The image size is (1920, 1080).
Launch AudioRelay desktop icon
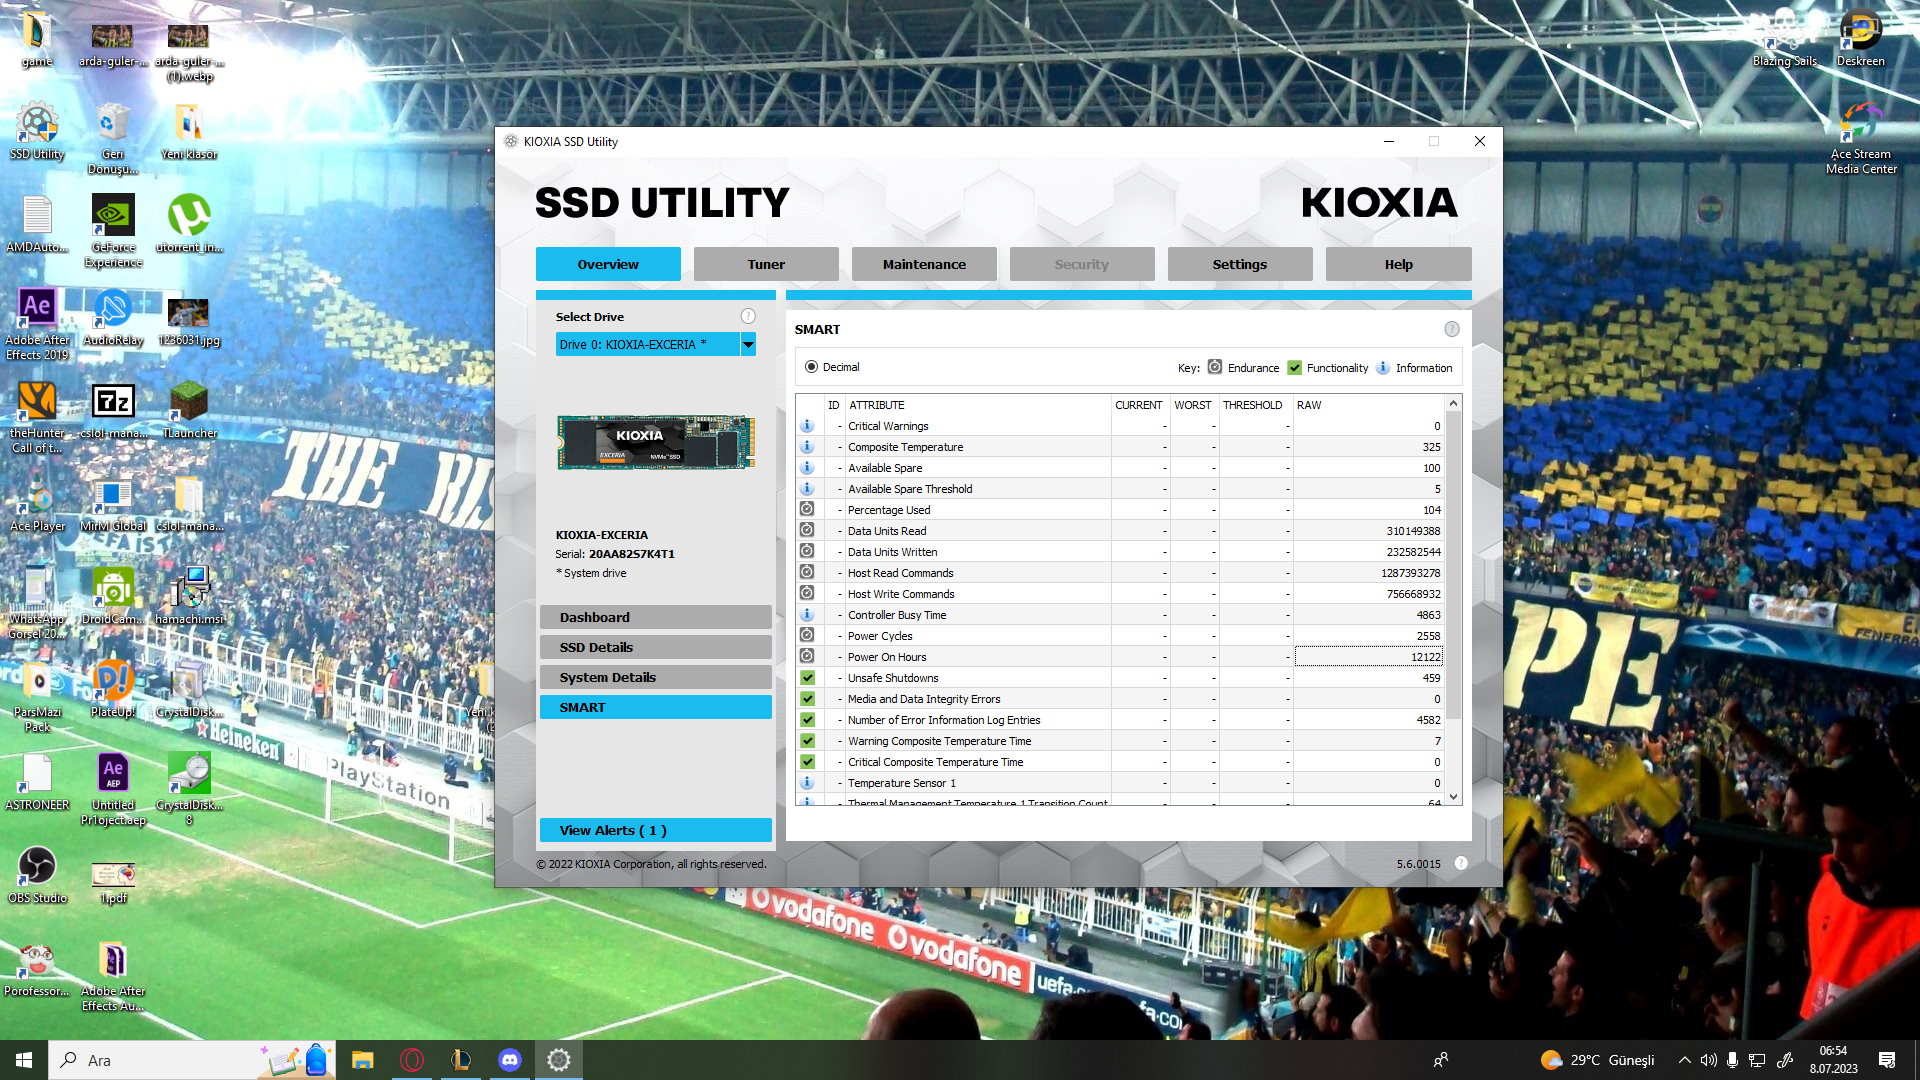113,317
